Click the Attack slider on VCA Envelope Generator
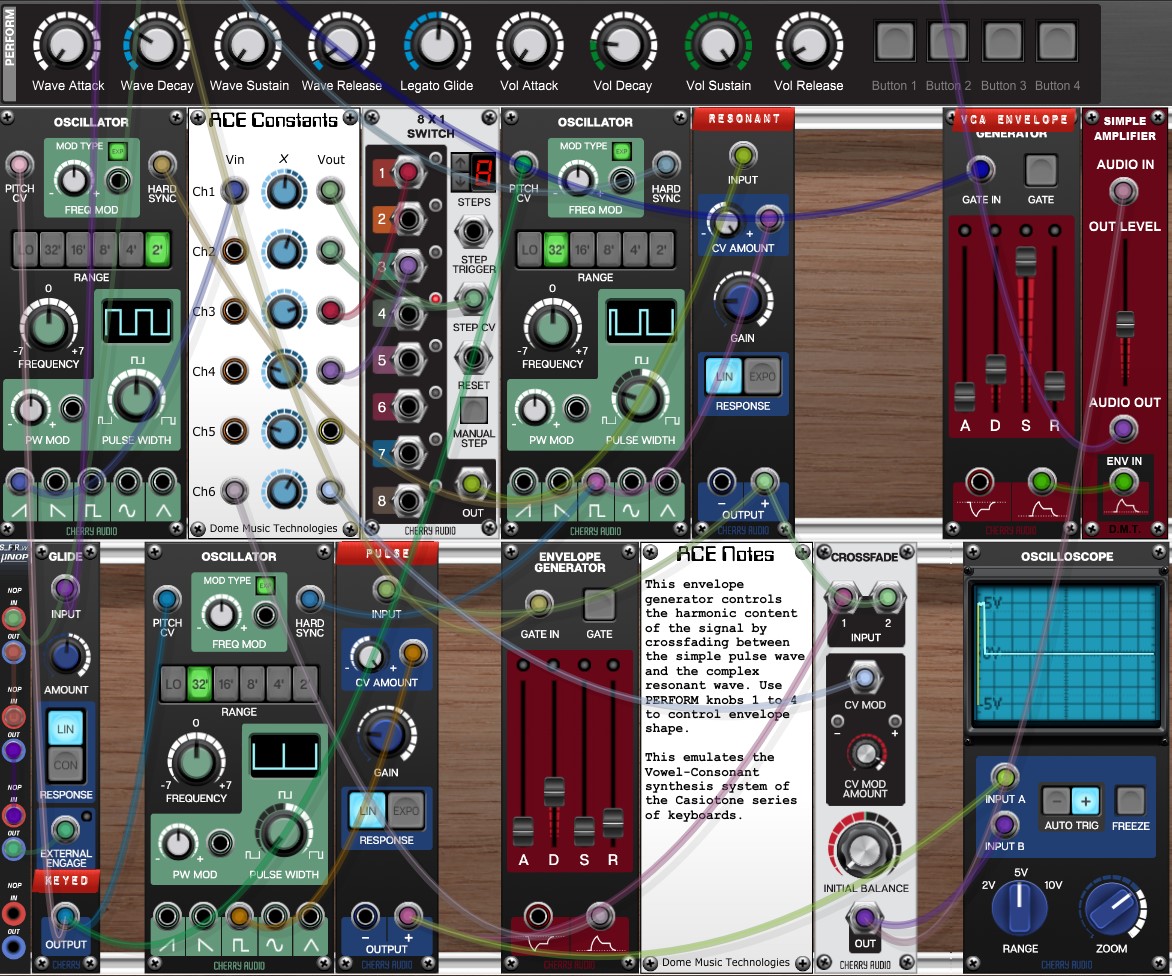 click(x=965, y=397)
